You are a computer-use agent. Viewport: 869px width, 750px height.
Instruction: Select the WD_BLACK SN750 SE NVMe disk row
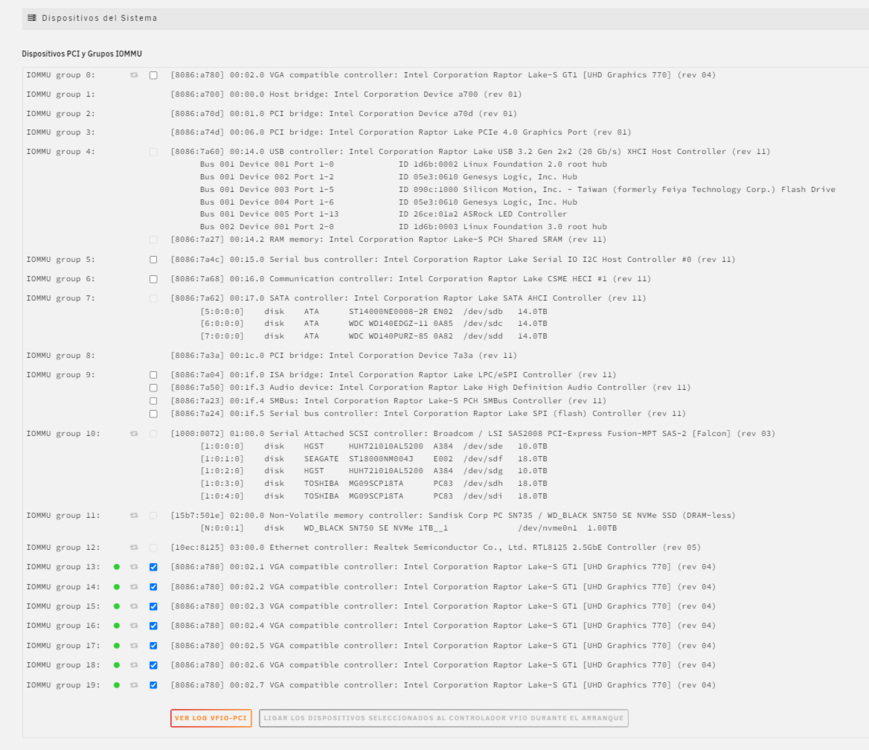(408, 528)
